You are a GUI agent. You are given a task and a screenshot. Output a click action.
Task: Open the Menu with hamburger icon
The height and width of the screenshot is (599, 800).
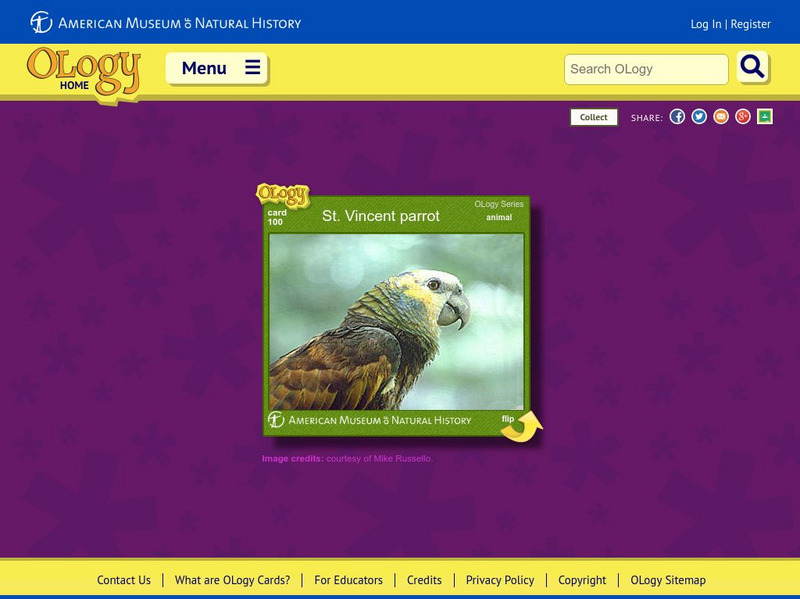pos(217,68)
